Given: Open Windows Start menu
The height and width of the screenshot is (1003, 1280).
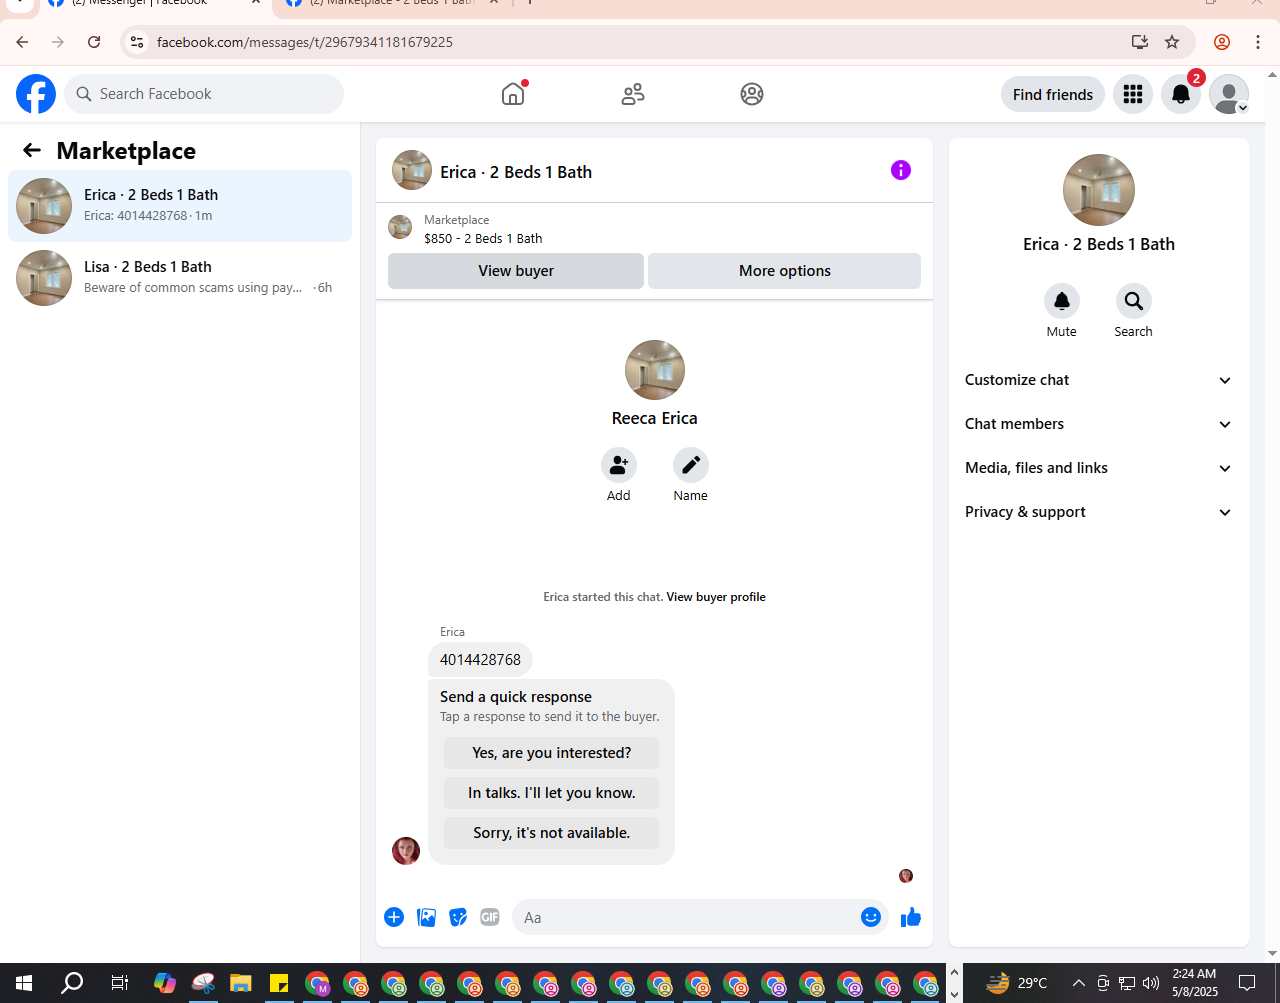Looking at the screenshot, I should (24, 983).
